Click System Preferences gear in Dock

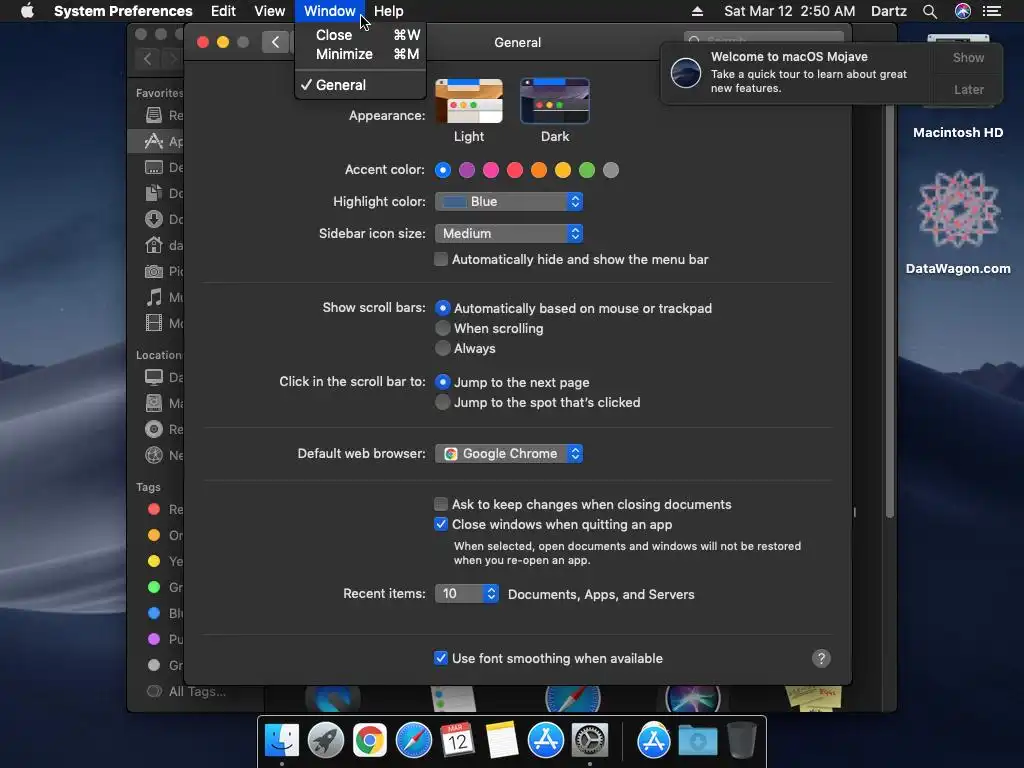coord(590,740)
